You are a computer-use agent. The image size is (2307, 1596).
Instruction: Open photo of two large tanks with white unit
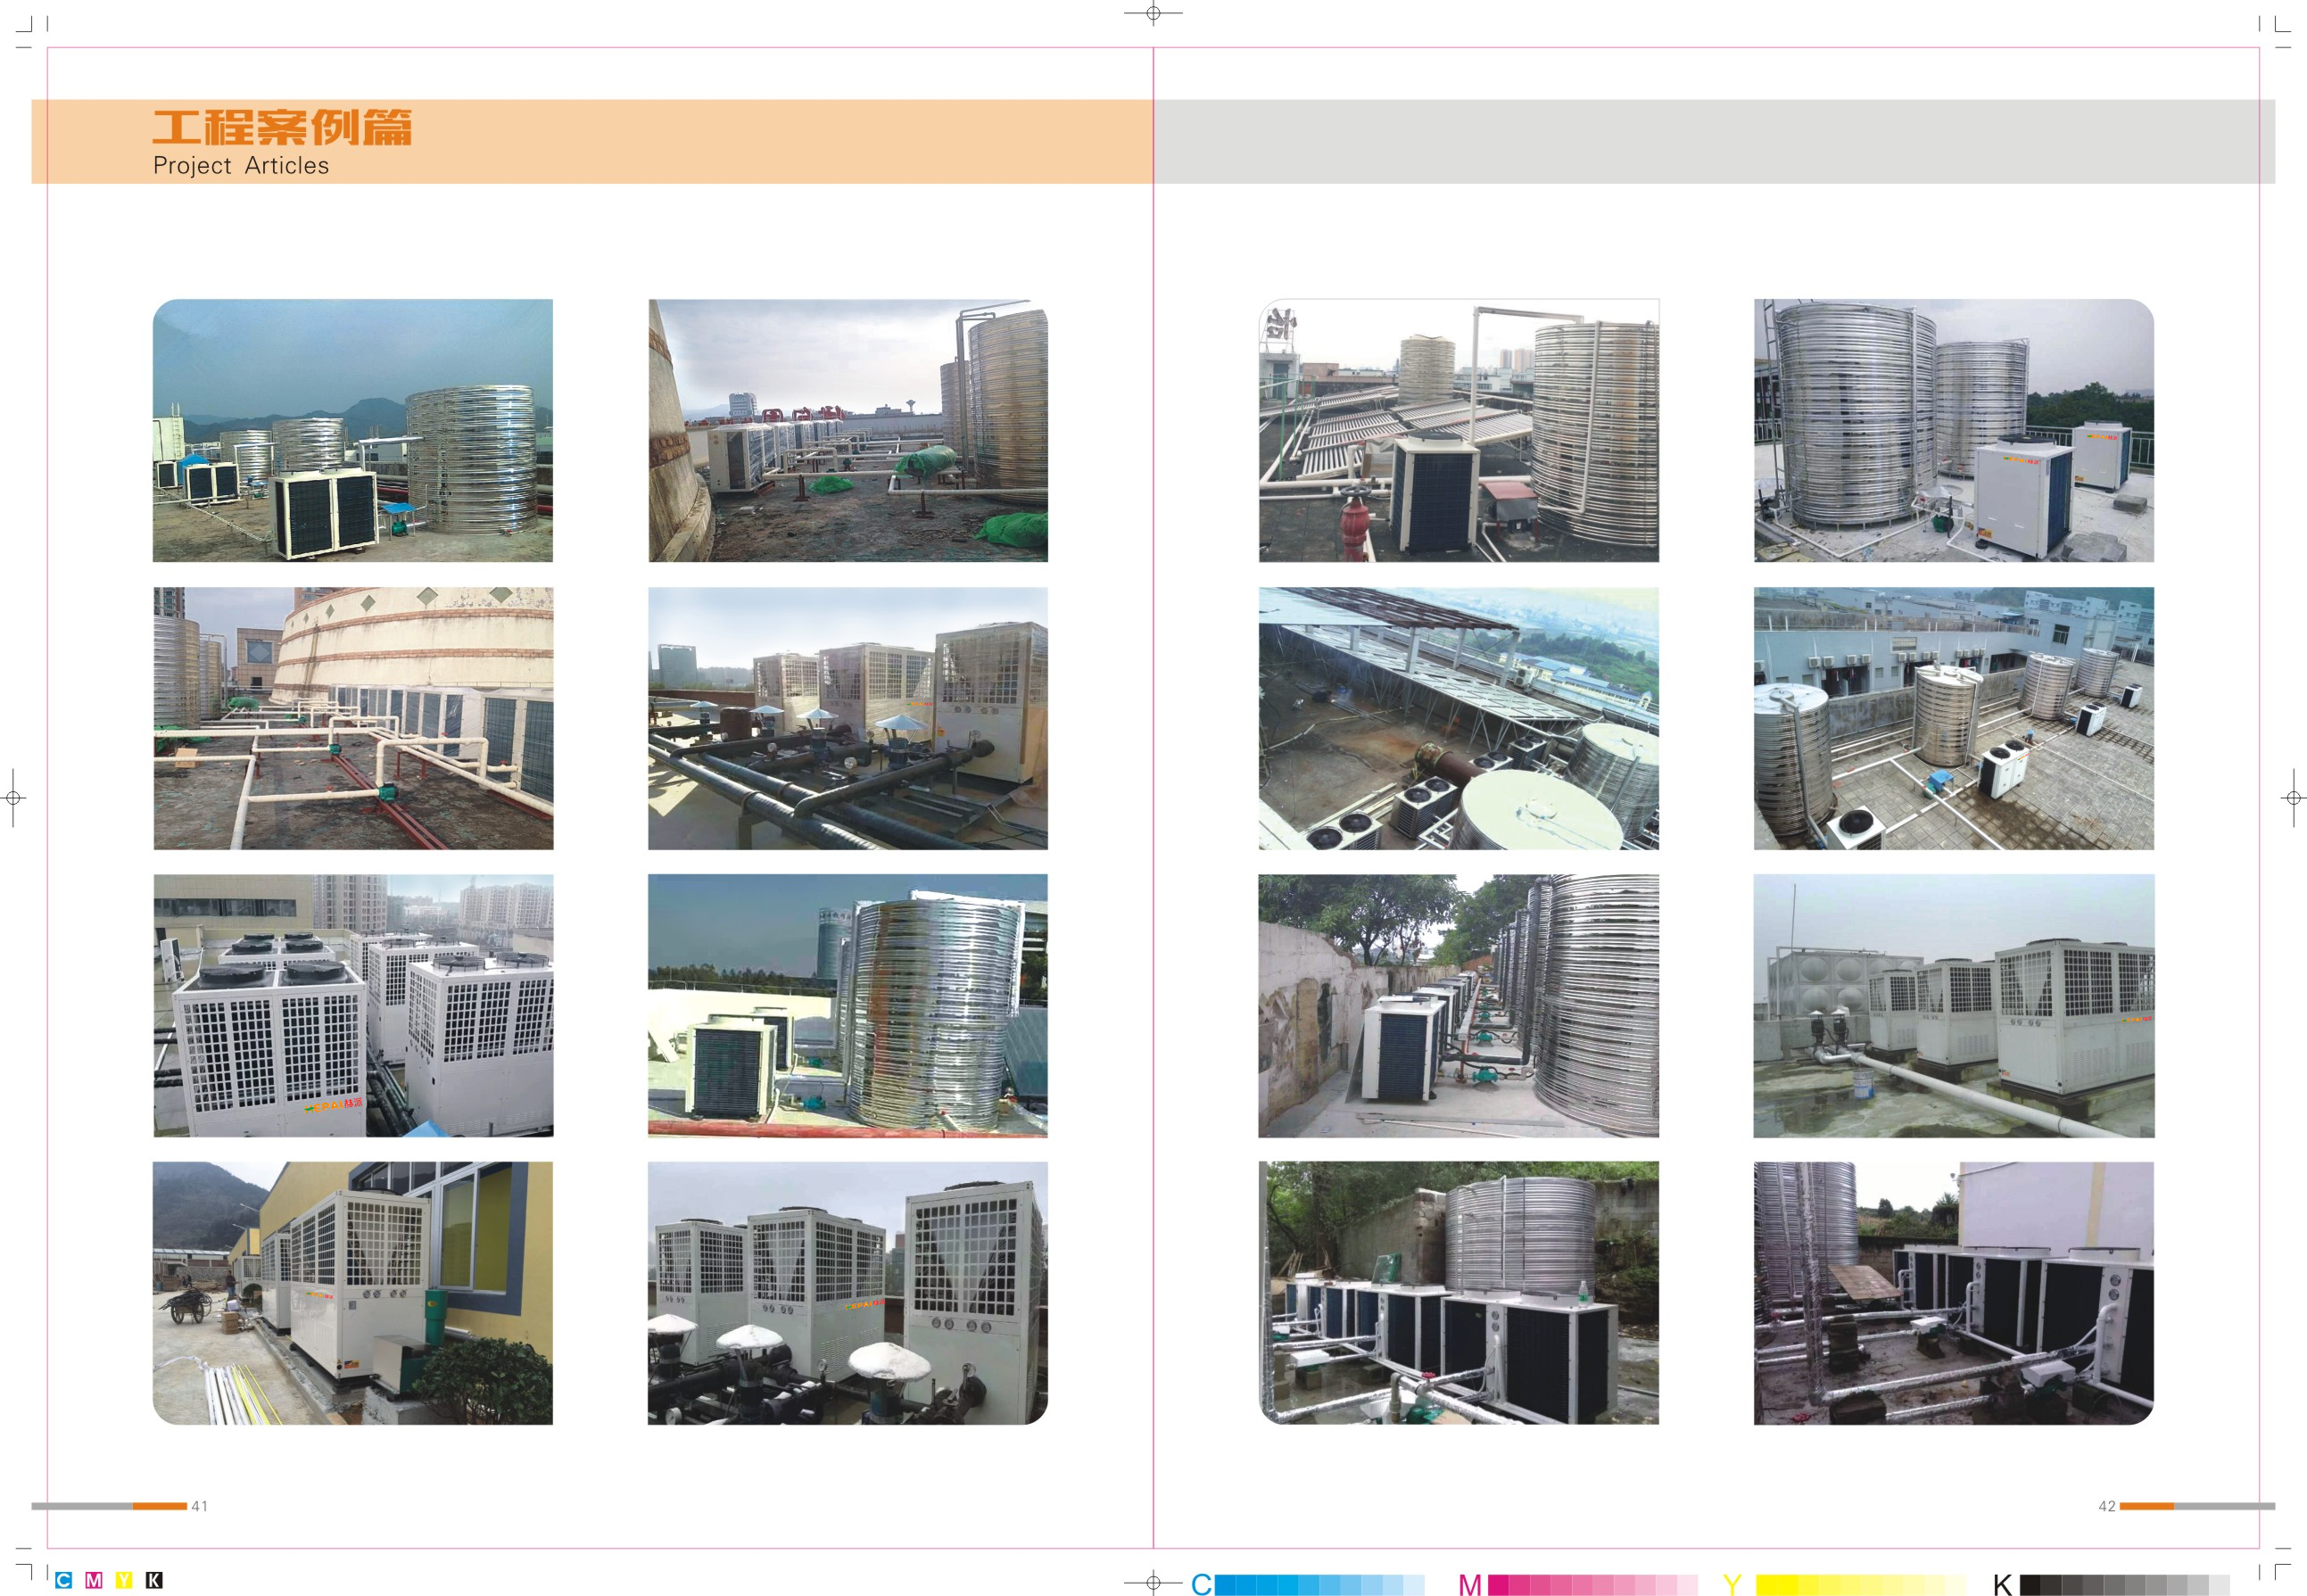[1954, 430]
